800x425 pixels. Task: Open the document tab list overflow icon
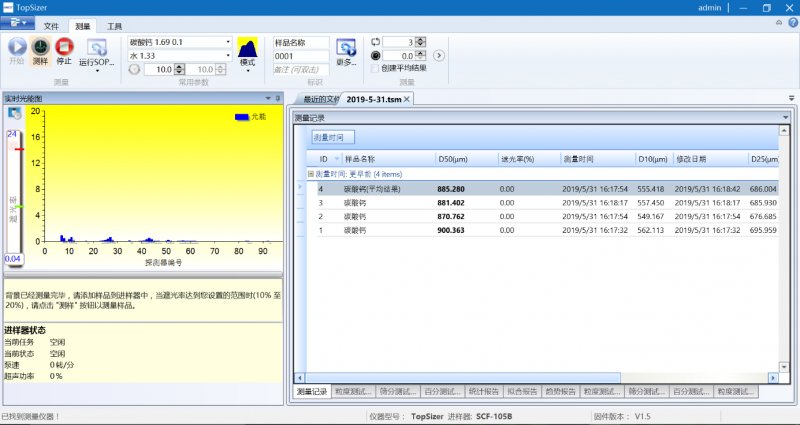point(791,98)
